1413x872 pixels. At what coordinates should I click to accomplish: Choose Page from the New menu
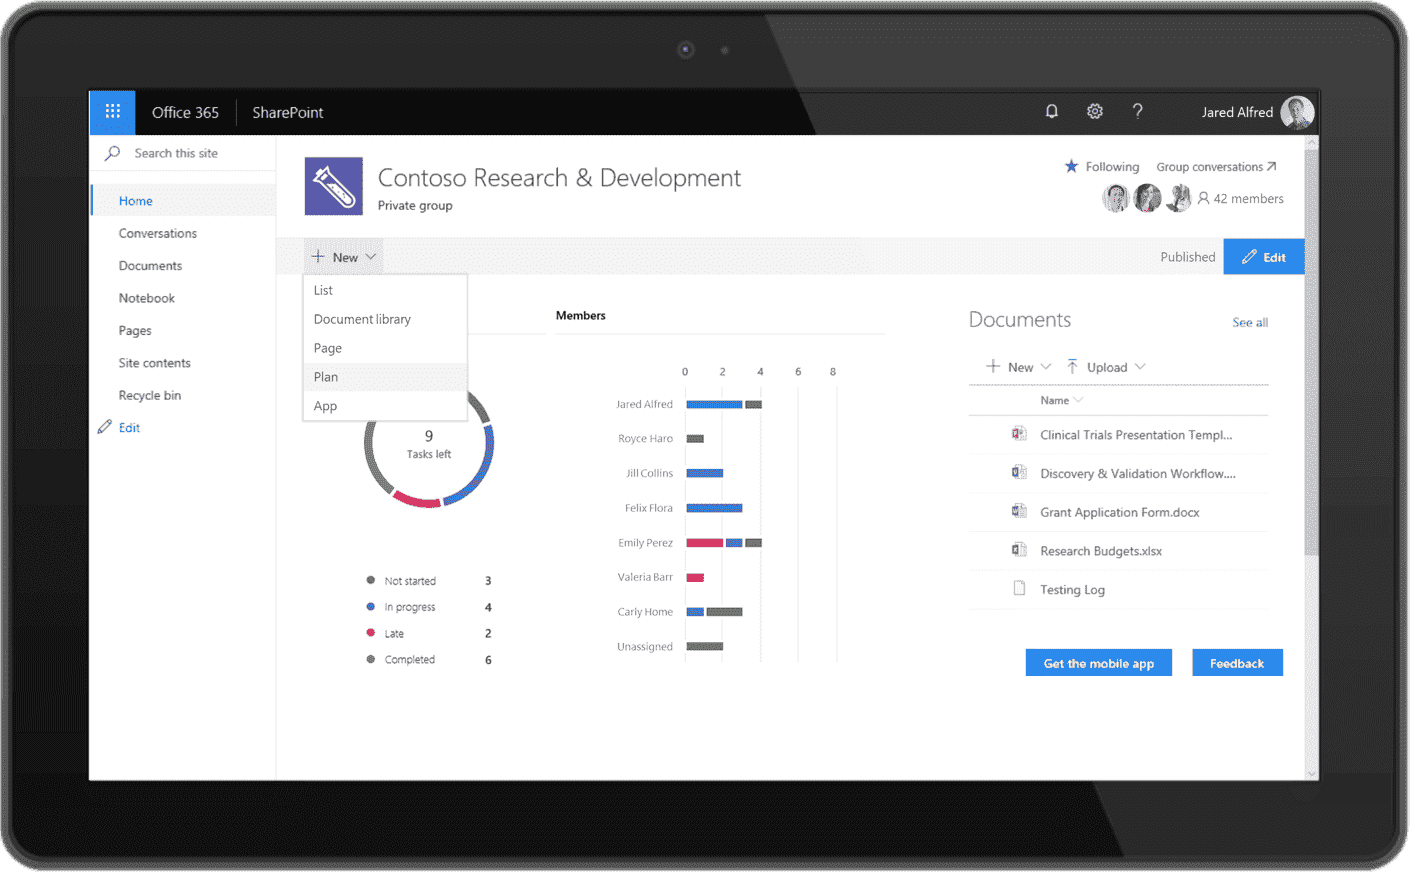pos(385,348)
